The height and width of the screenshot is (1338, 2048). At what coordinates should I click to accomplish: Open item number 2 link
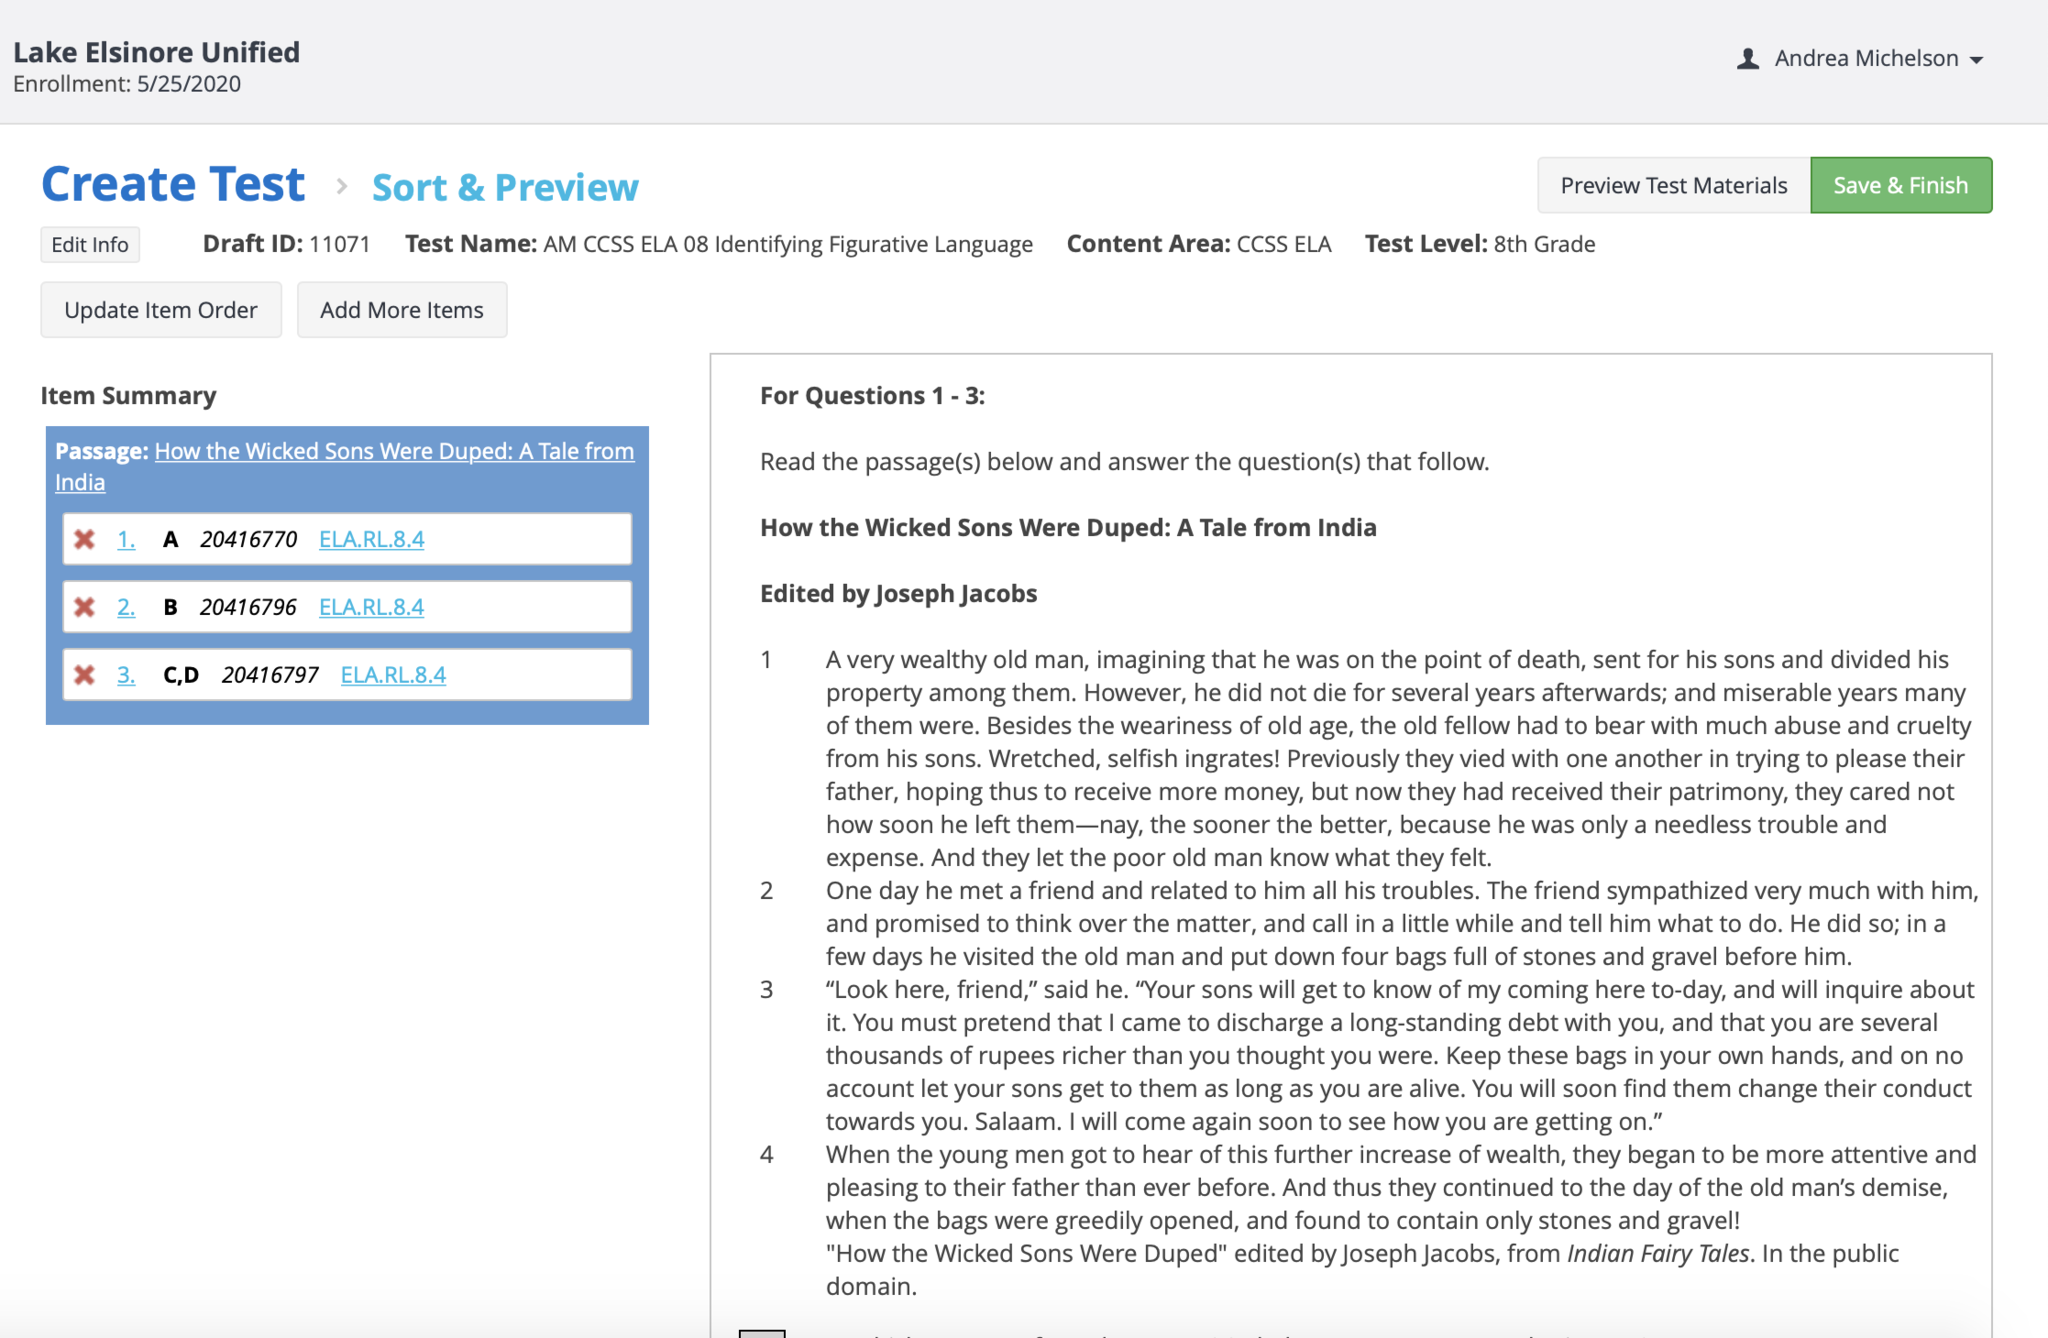click(x=126, y=607)
